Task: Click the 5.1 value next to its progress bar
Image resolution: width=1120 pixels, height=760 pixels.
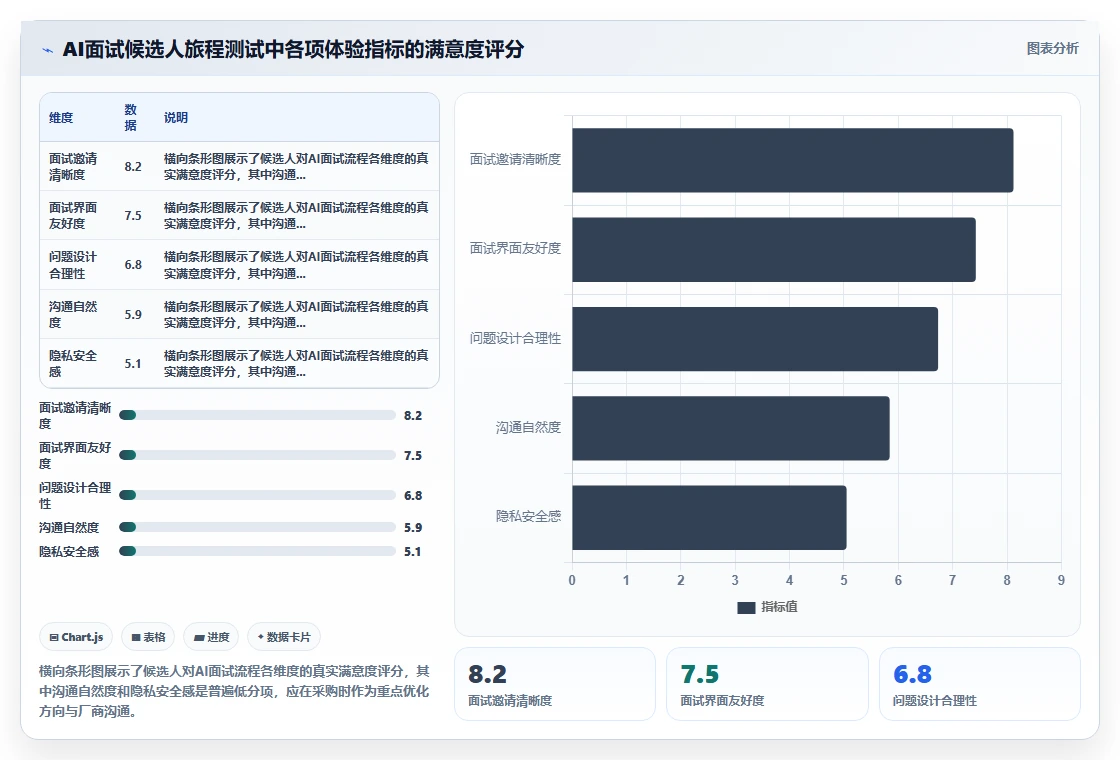Action: [413, 551]
